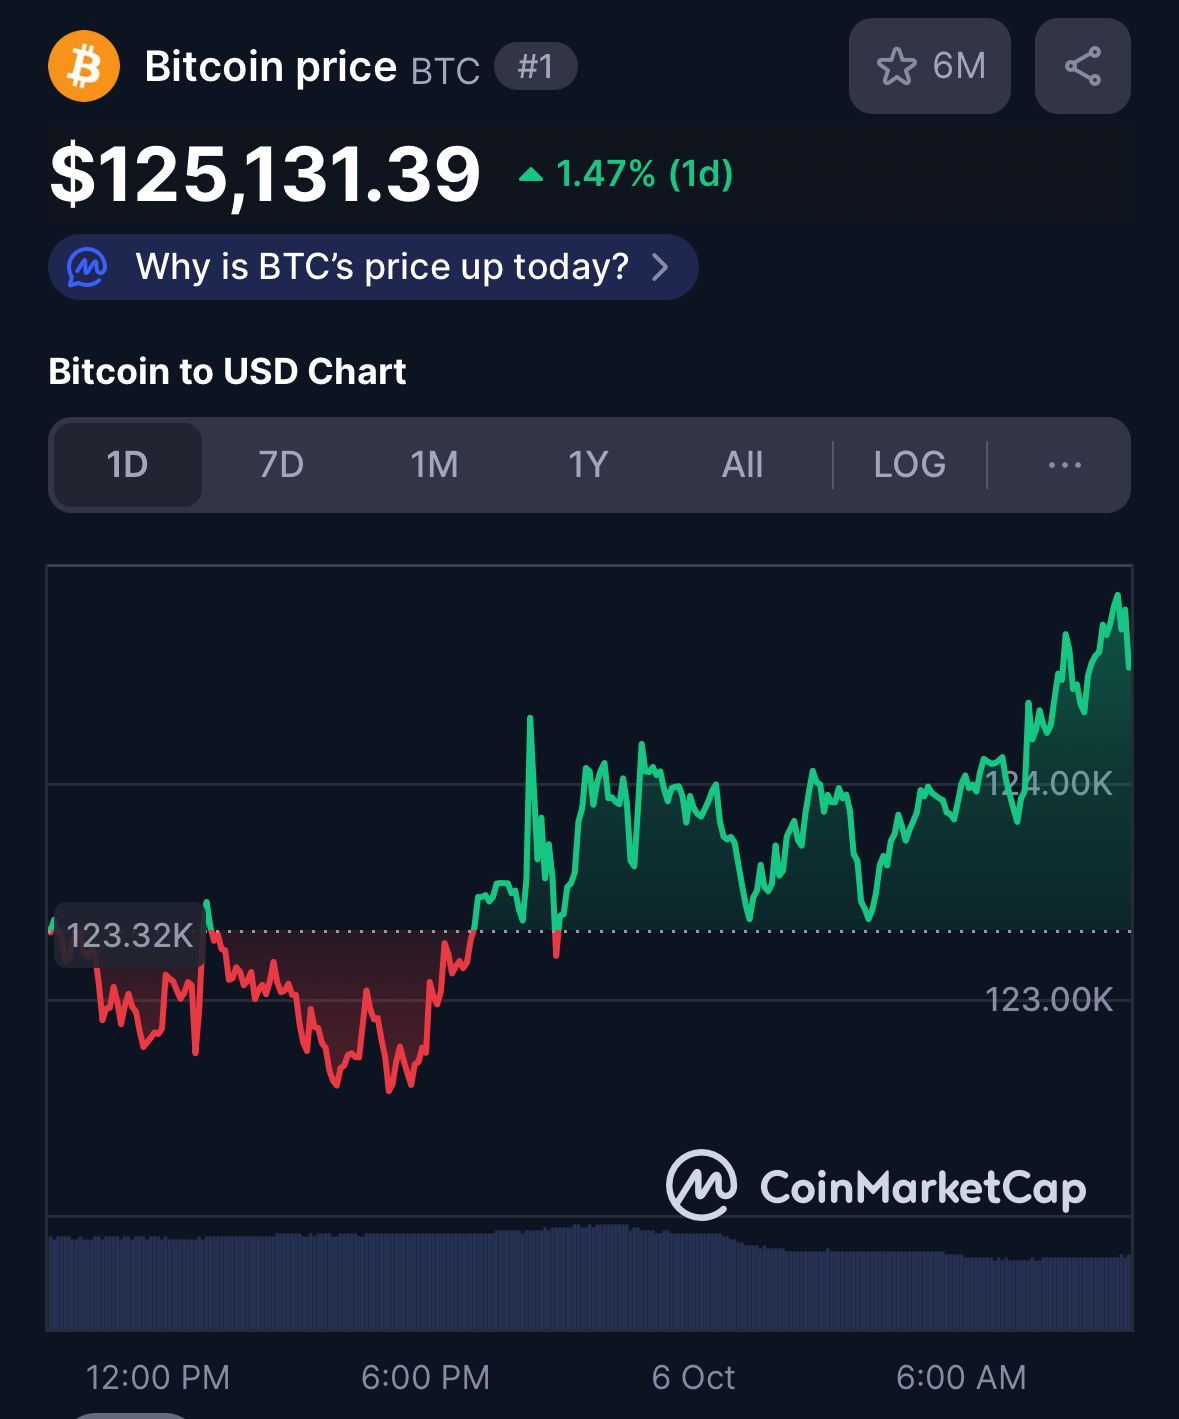Open the share icon button
The image size is (1179, 1419).
[1082, 66]
